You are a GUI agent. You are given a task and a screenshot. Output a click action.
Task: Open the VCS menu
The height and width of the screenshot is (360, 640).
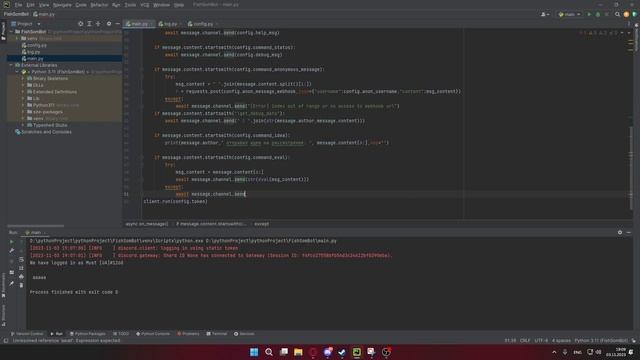click(145, 5)
